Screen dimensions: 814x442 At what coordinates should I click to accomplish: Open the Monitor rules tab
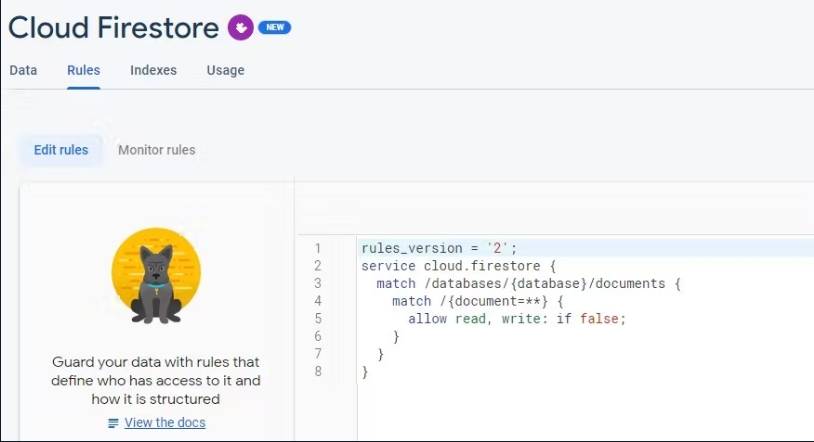coord(157,150)
